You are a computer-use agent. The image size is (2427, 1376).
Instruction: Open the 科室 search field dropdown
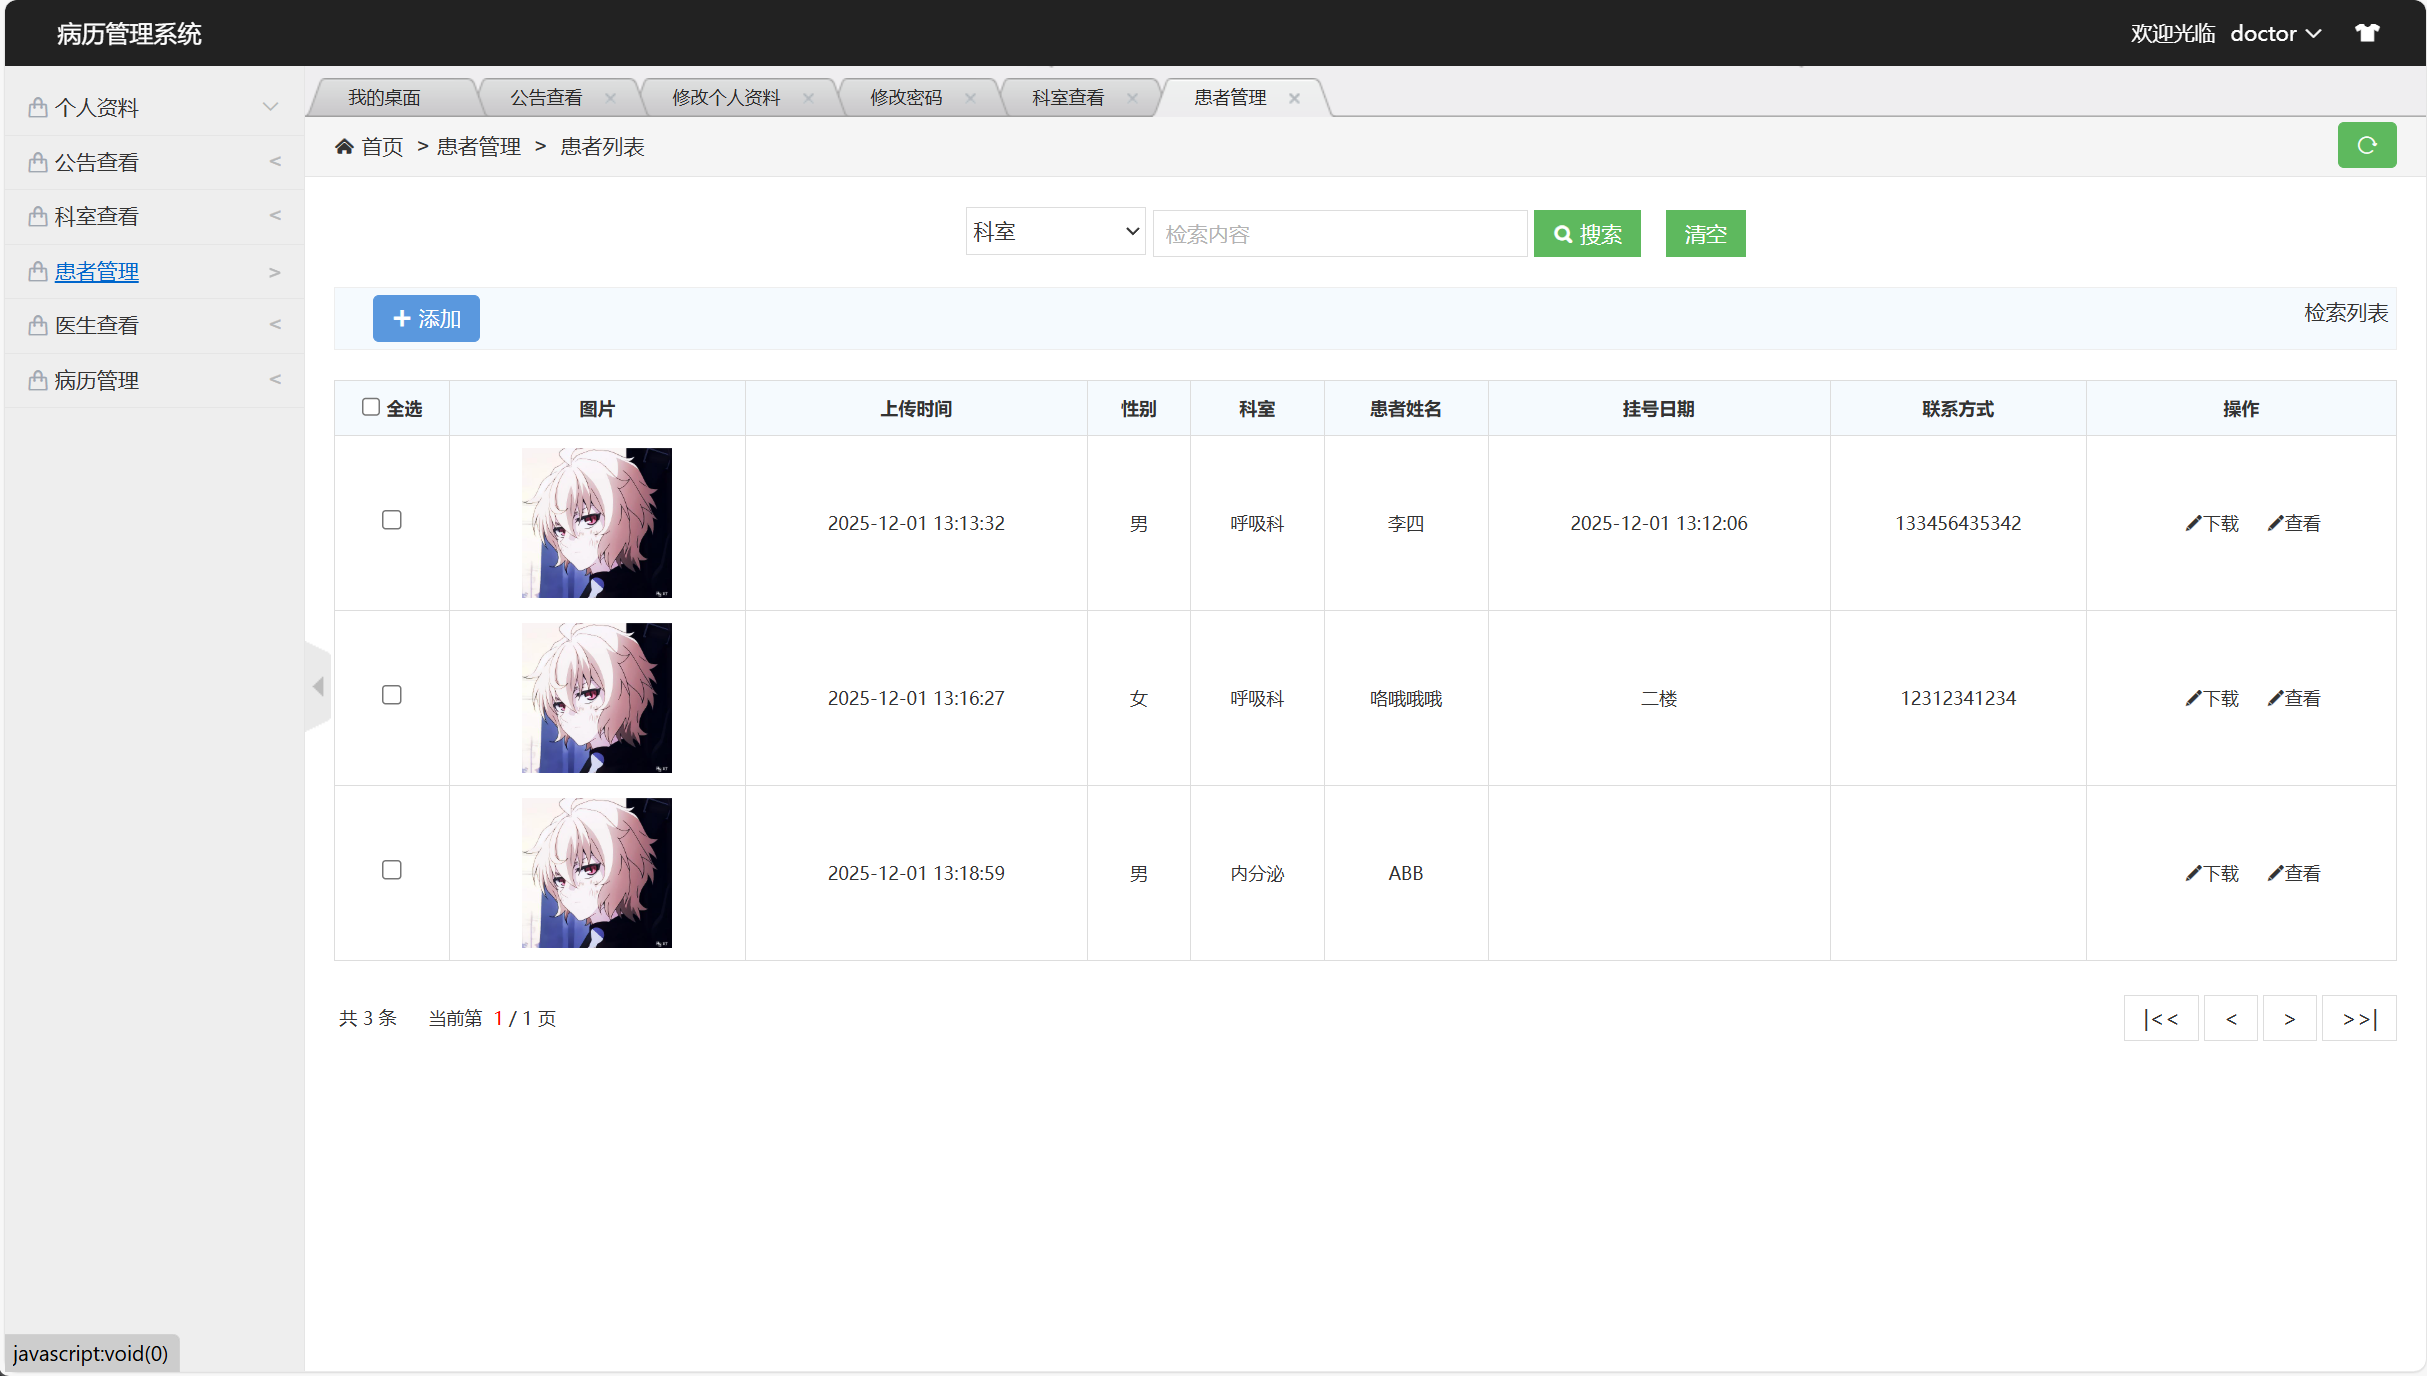1054,231
